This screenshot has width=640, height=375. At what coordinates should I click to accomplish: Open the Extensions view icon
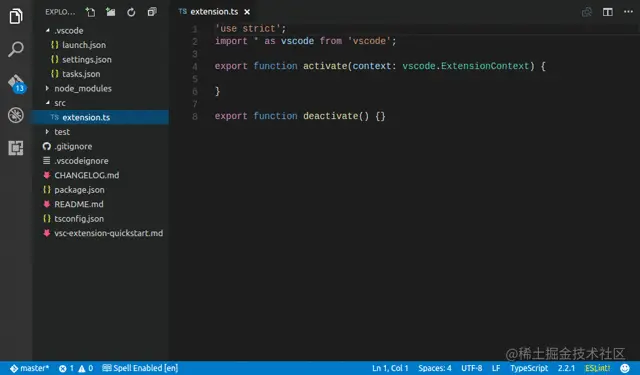click(x=16, y=148)
